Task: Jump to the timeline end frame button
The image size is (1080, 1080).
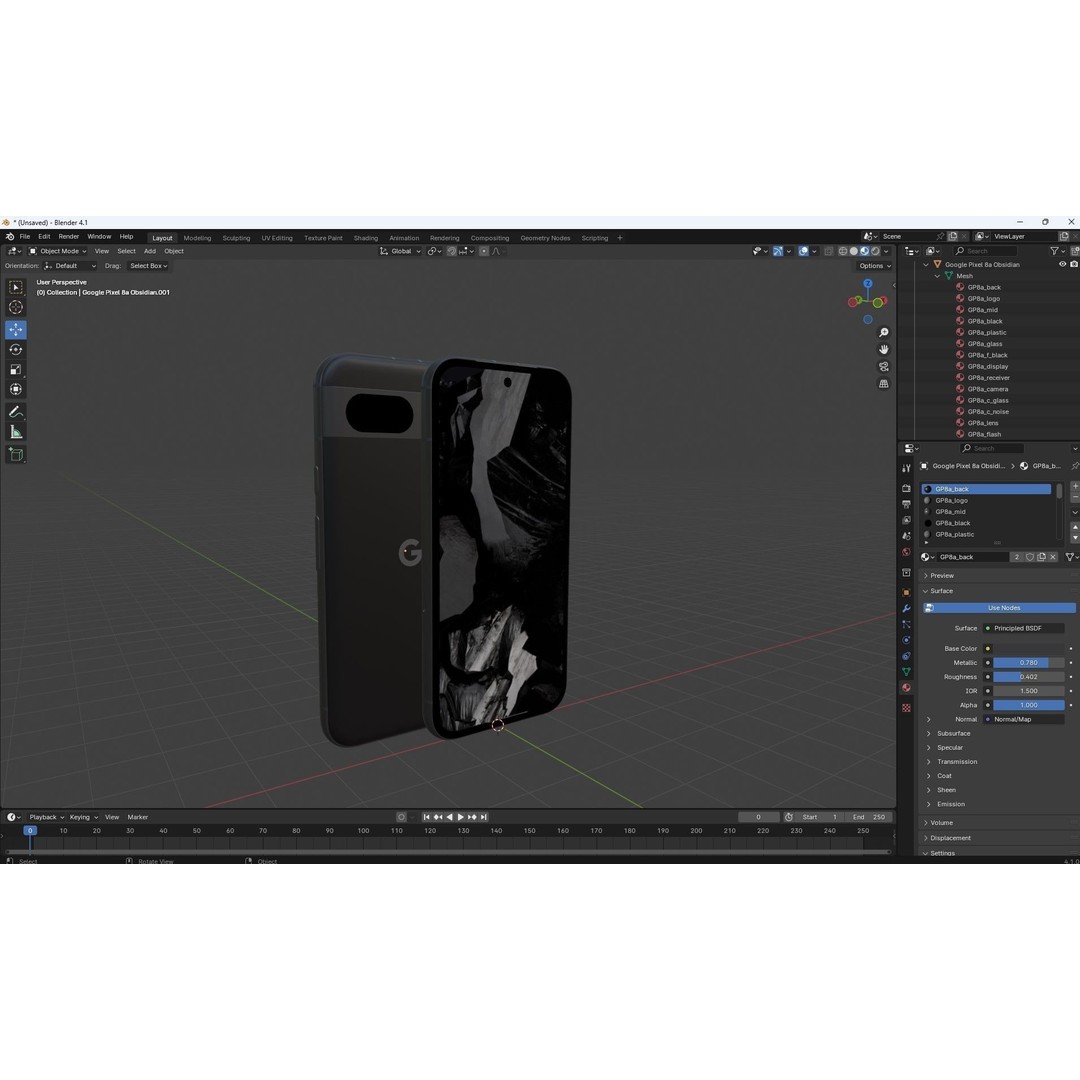Action: pos(484,818)
